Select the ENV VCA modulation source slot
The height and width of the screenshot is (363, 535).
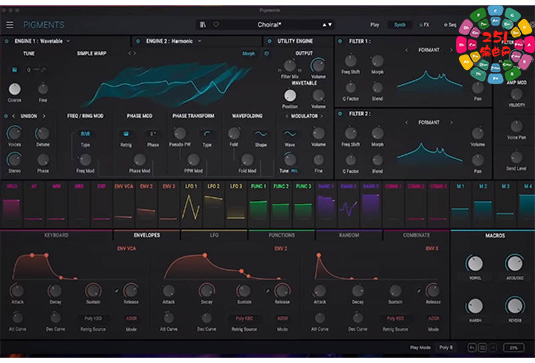tap(124, 204)
